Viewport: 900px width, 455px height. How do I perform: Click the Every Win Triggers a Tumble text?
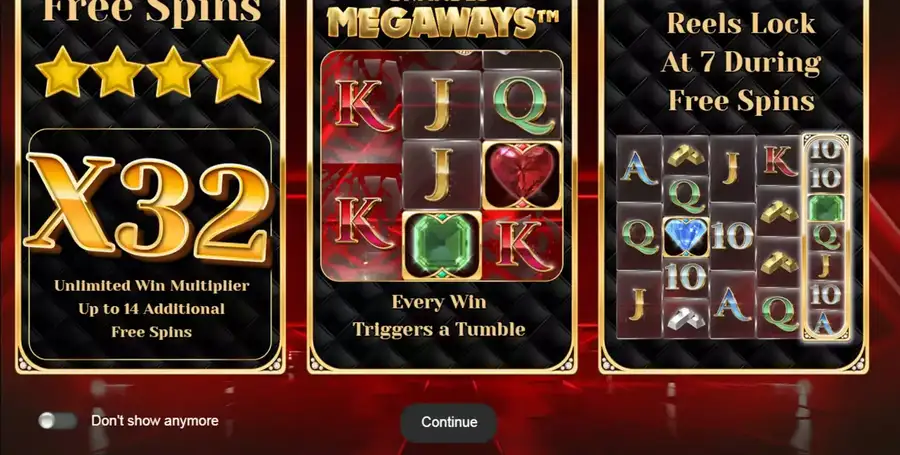(439, 316)
